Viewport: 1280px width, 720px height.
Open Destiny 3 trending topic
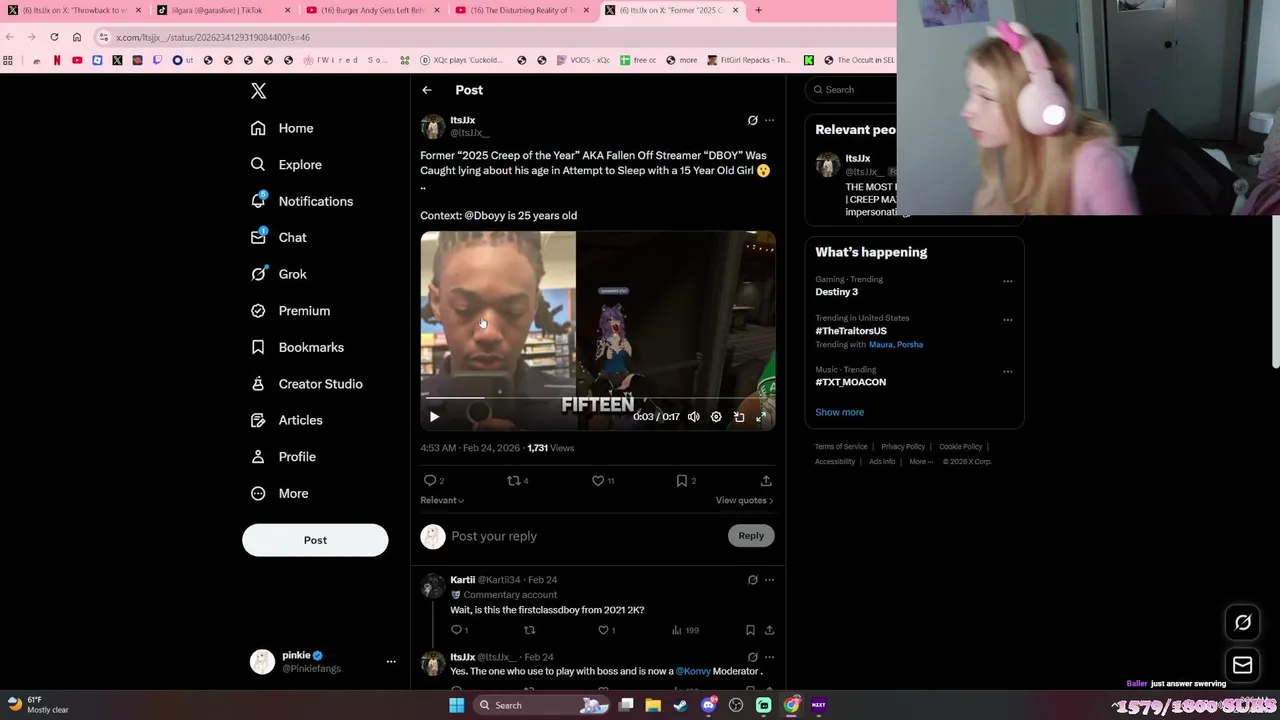836,292
